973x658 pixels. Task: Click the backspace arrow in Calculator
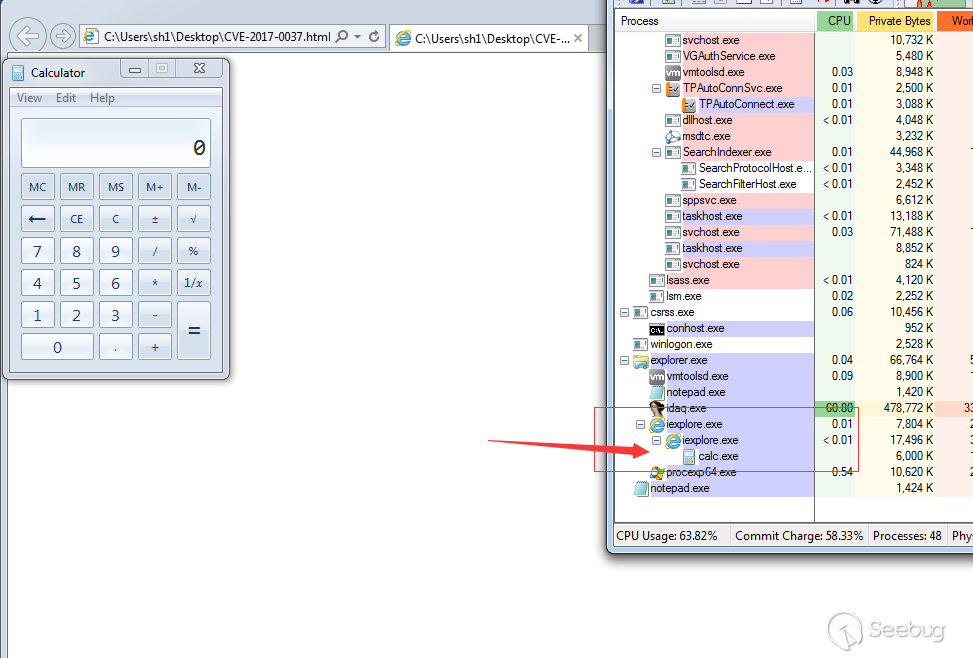(x=38, y=219)
